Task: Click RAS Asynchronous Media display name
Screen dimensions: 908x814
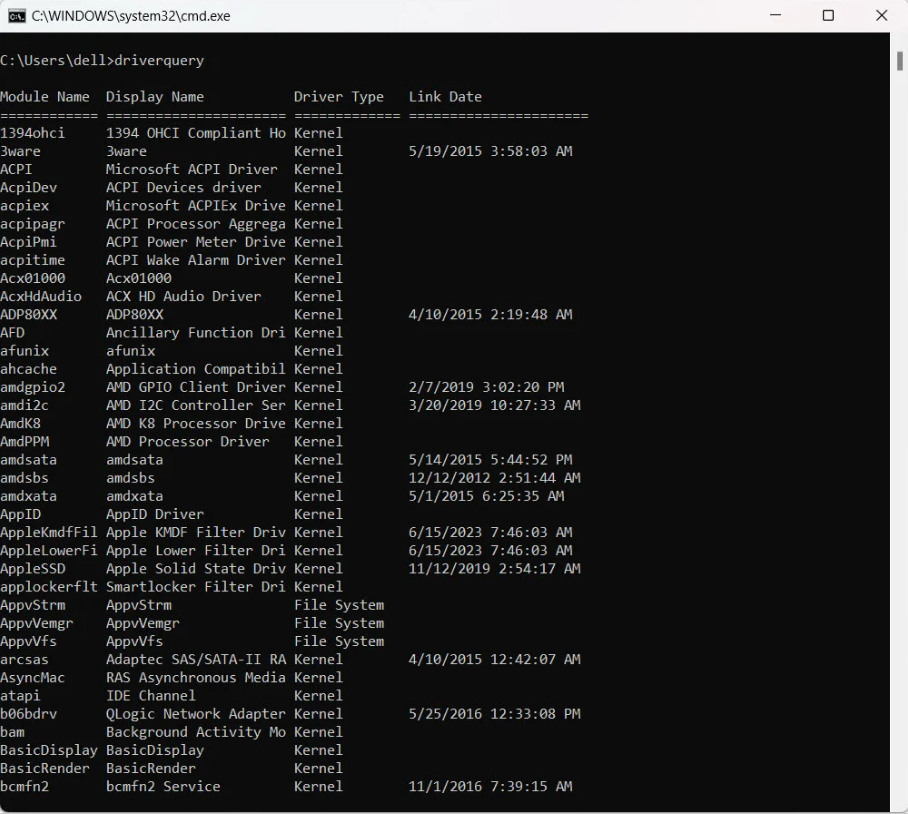Action: (196, 678)
